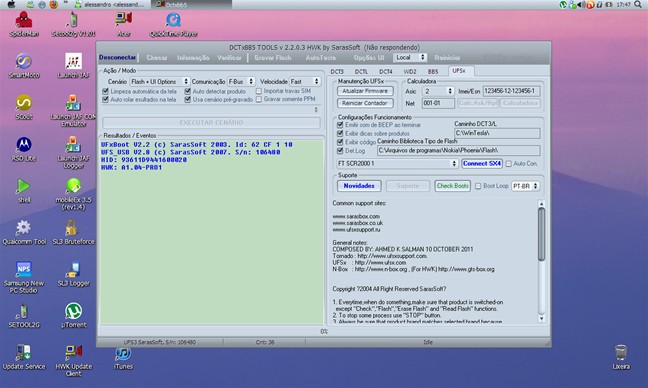Screen dimensions: 648x388
Task: Switch to the DCT4 tab
Action: coord(386,71)
